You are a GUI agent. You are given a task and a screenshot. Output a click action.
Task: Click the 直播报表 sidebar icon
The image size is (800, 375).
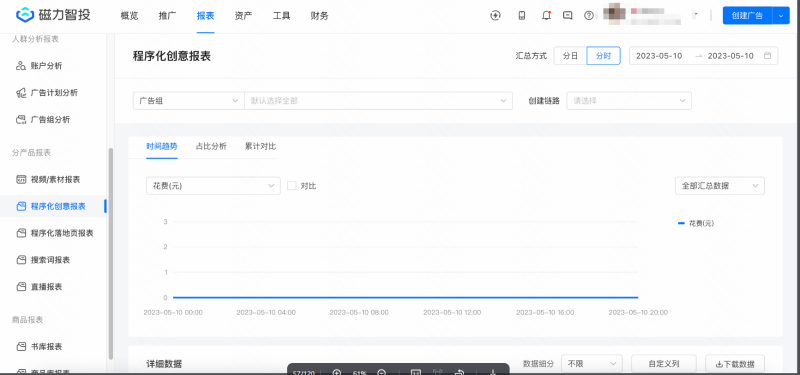[21, 287]
